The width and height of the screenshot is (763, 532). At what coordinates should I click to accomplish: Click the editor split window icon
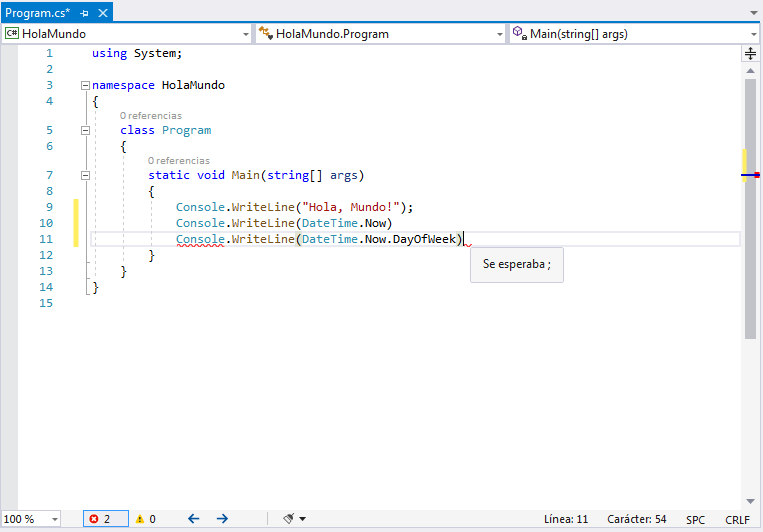(x=750, y=53)
